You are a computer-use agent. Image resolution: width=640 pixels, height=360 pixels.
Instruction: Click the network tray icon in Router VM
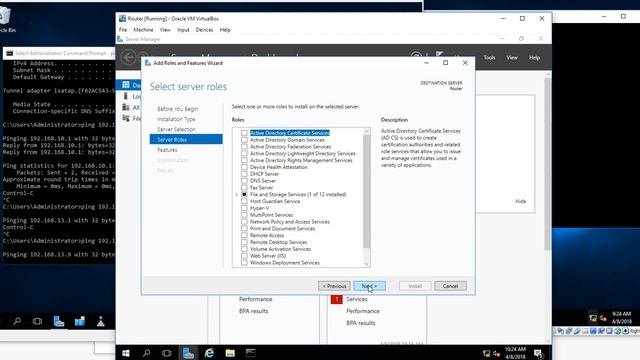click(486, 353)
